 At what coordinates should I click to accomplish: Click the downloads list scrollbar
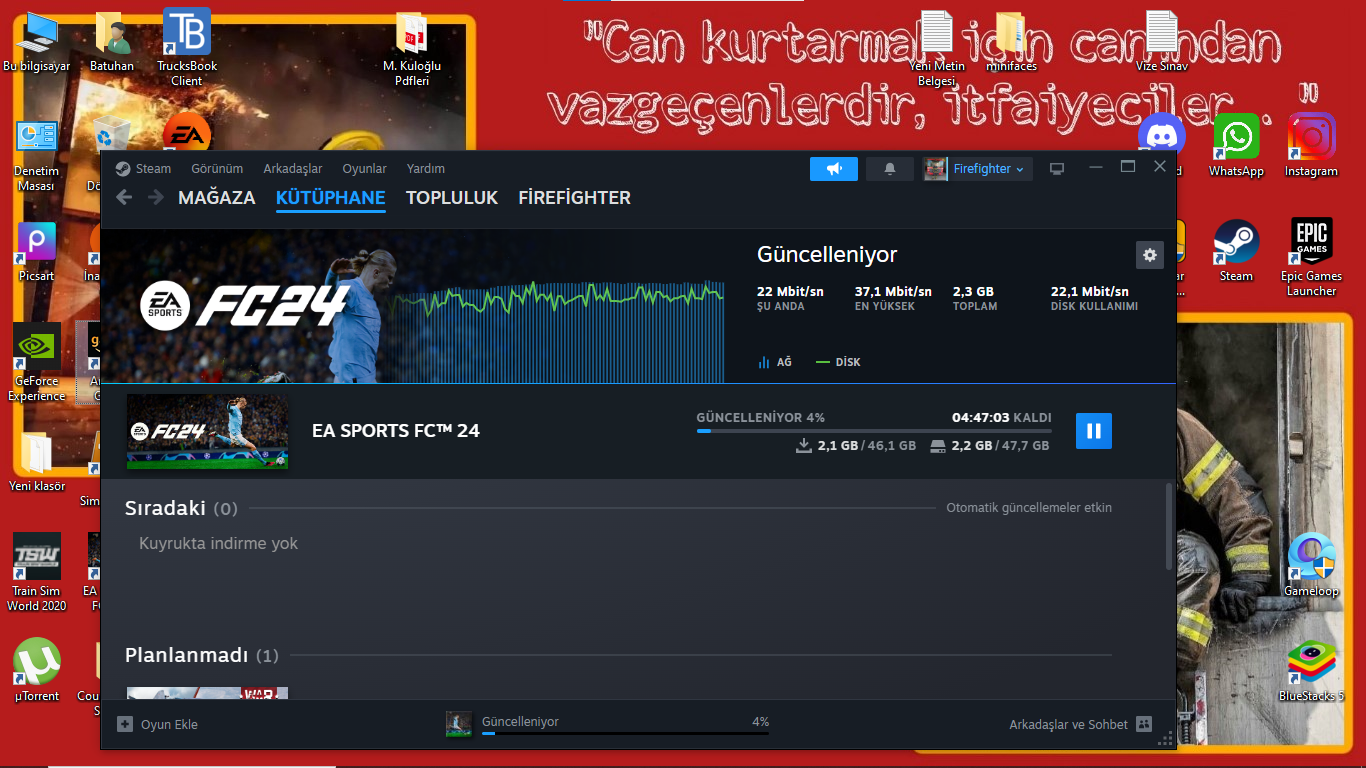pyautogui.click(x=1169, y=527)
